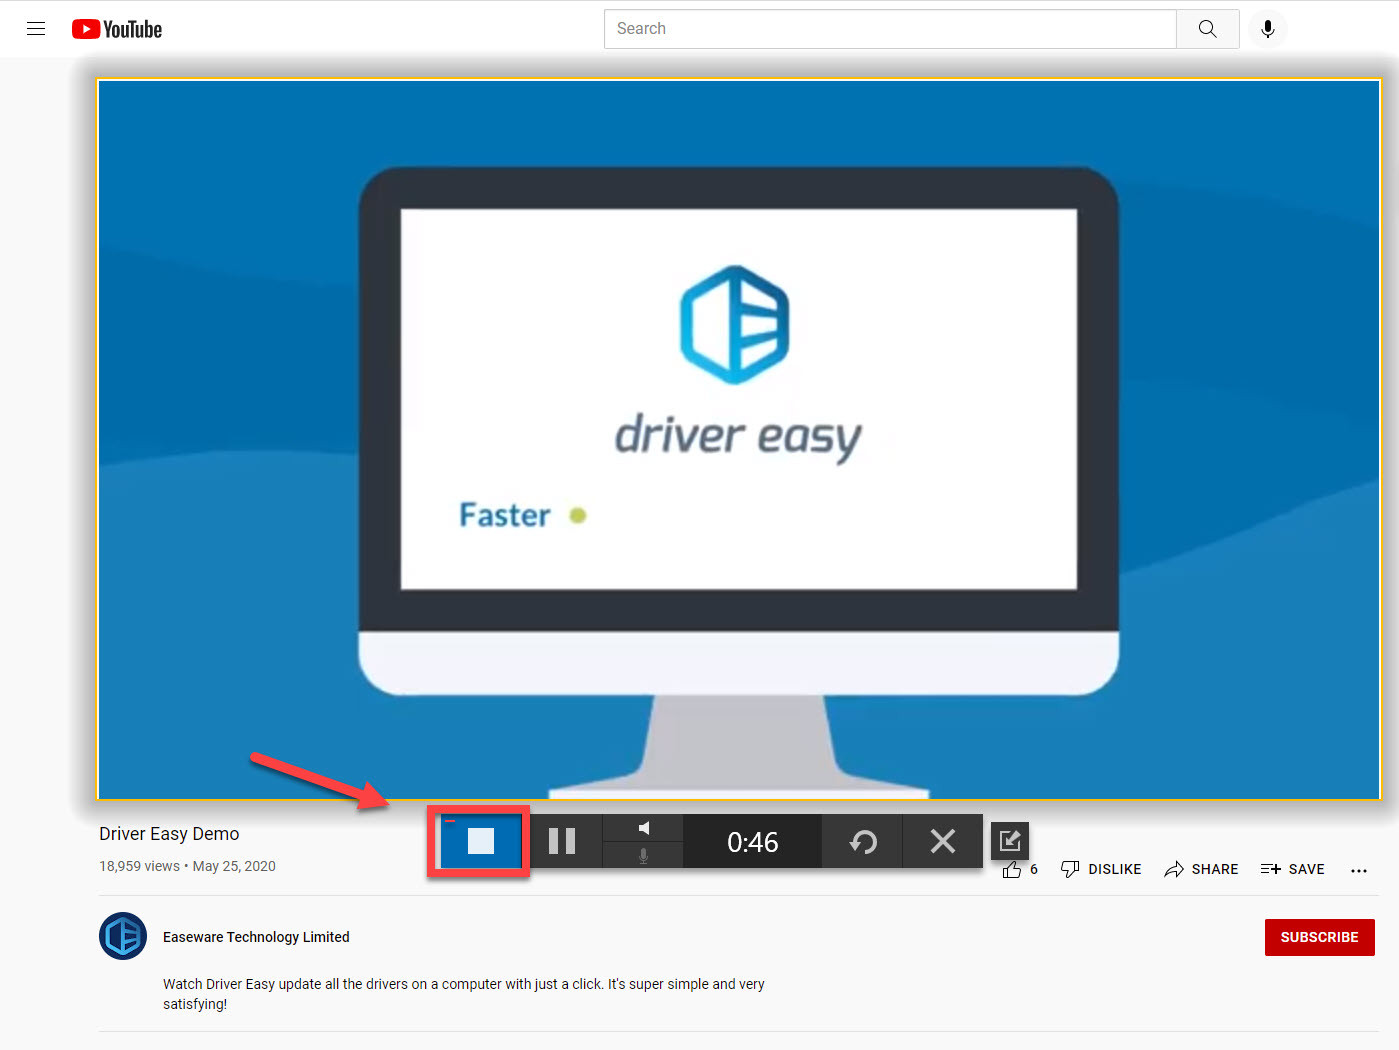
Task: Open Easeware Technology Limited channel link
Action: point(256,937)
